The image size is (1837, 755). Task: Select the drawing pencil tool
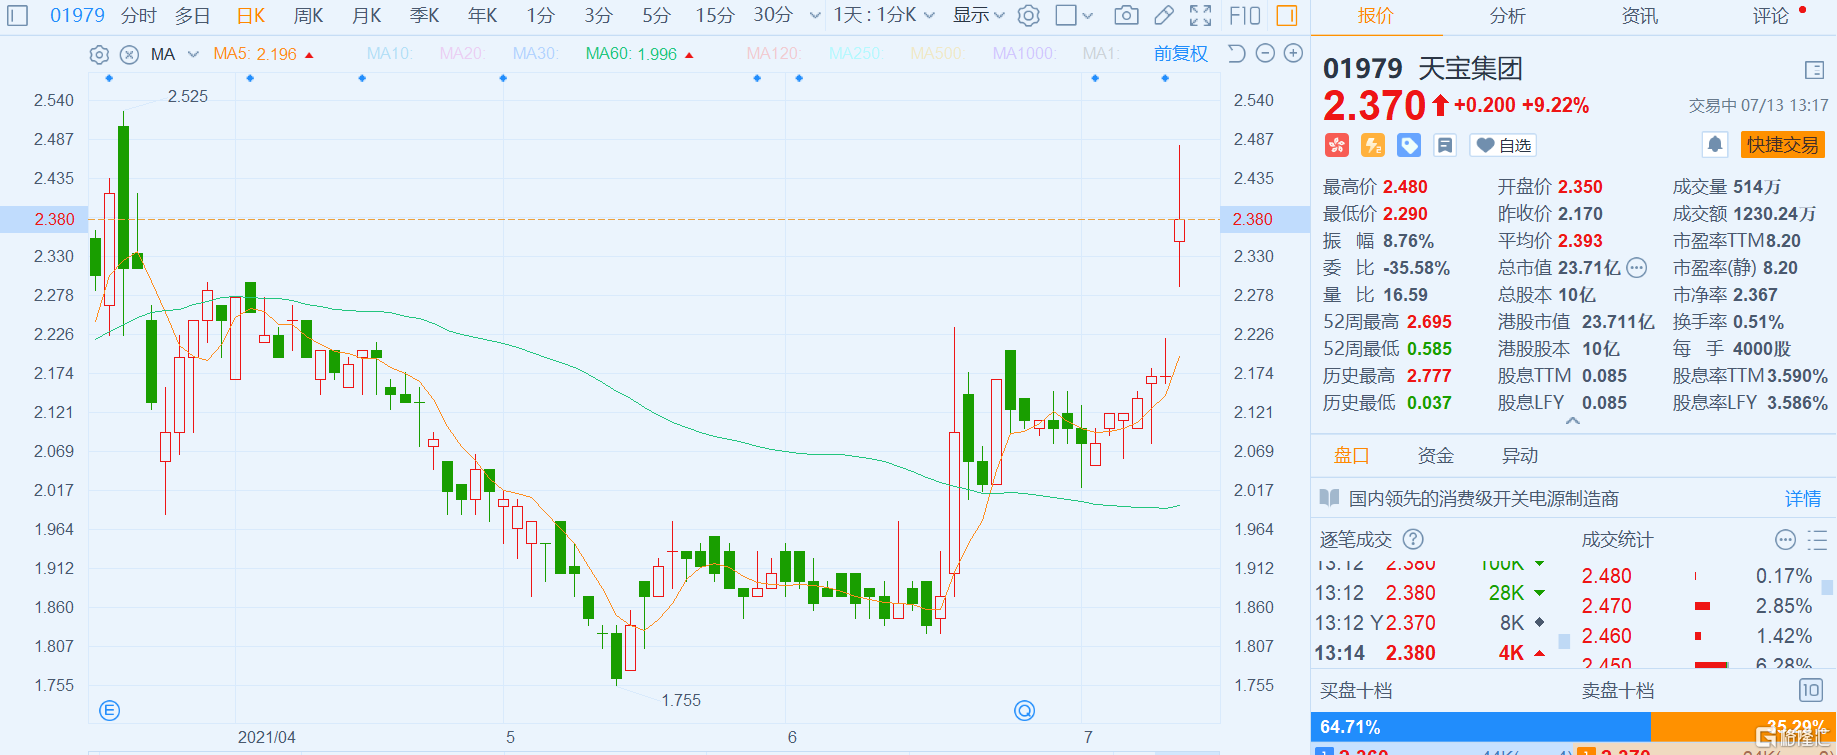pyautogui.click(x=1164, y=15)
